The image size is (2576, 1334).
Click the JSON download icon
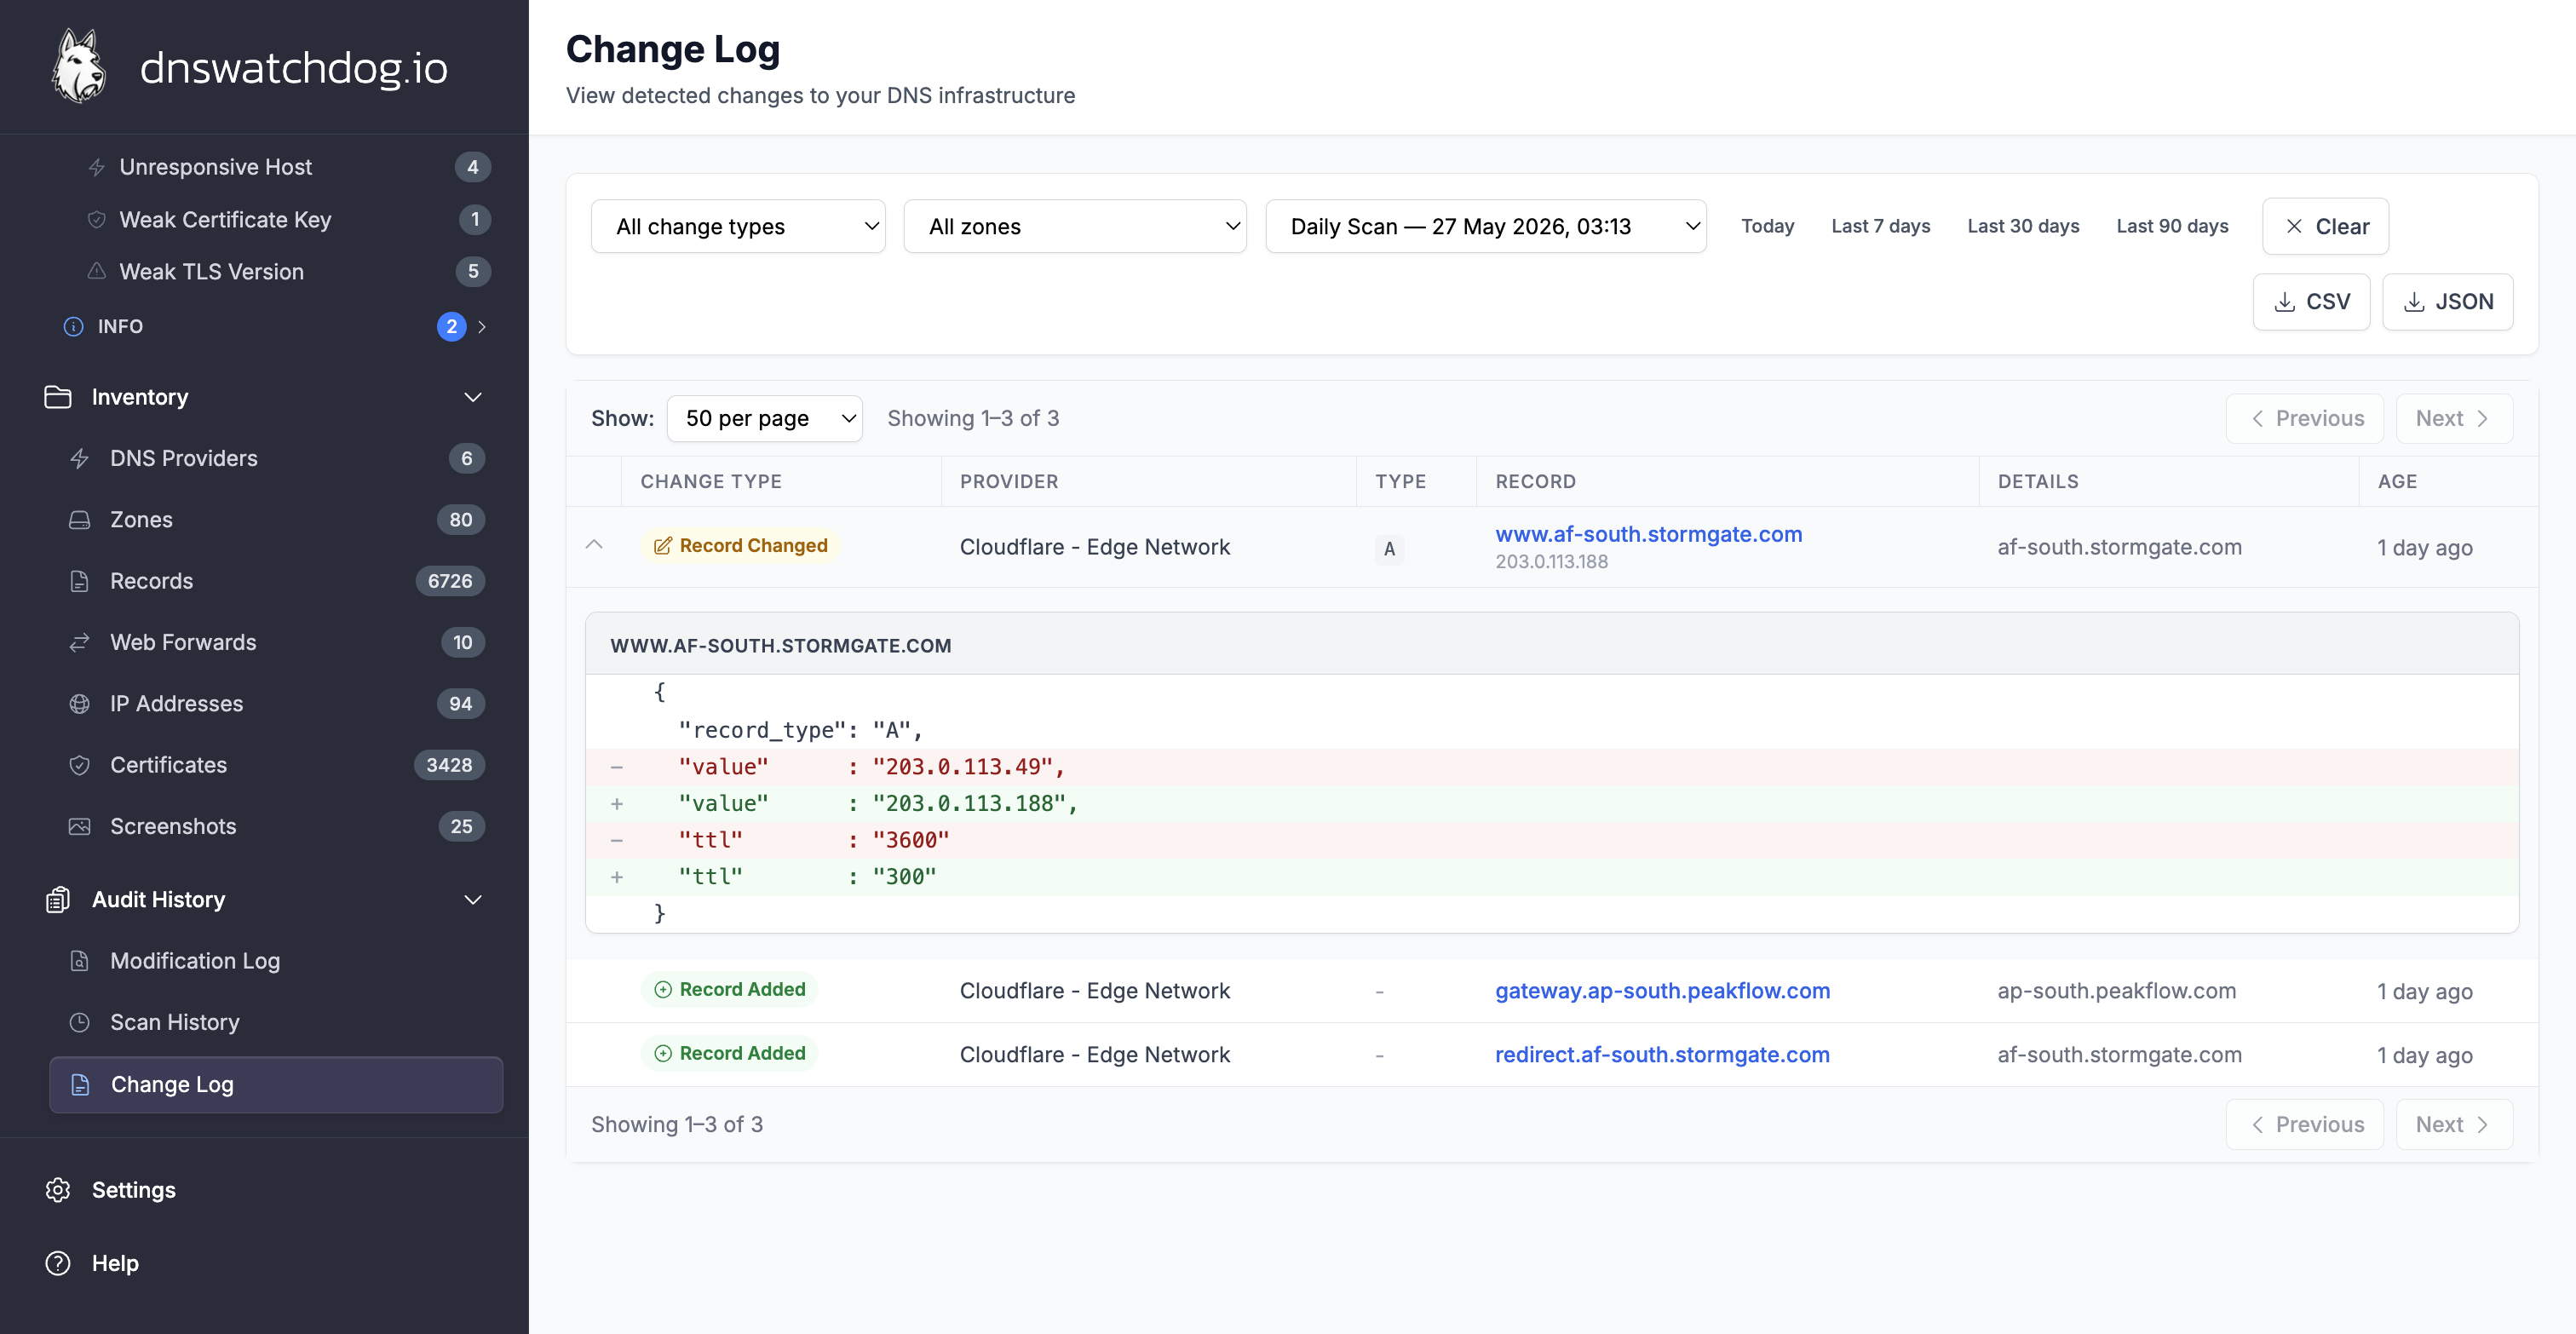[x=2414, y=302]
